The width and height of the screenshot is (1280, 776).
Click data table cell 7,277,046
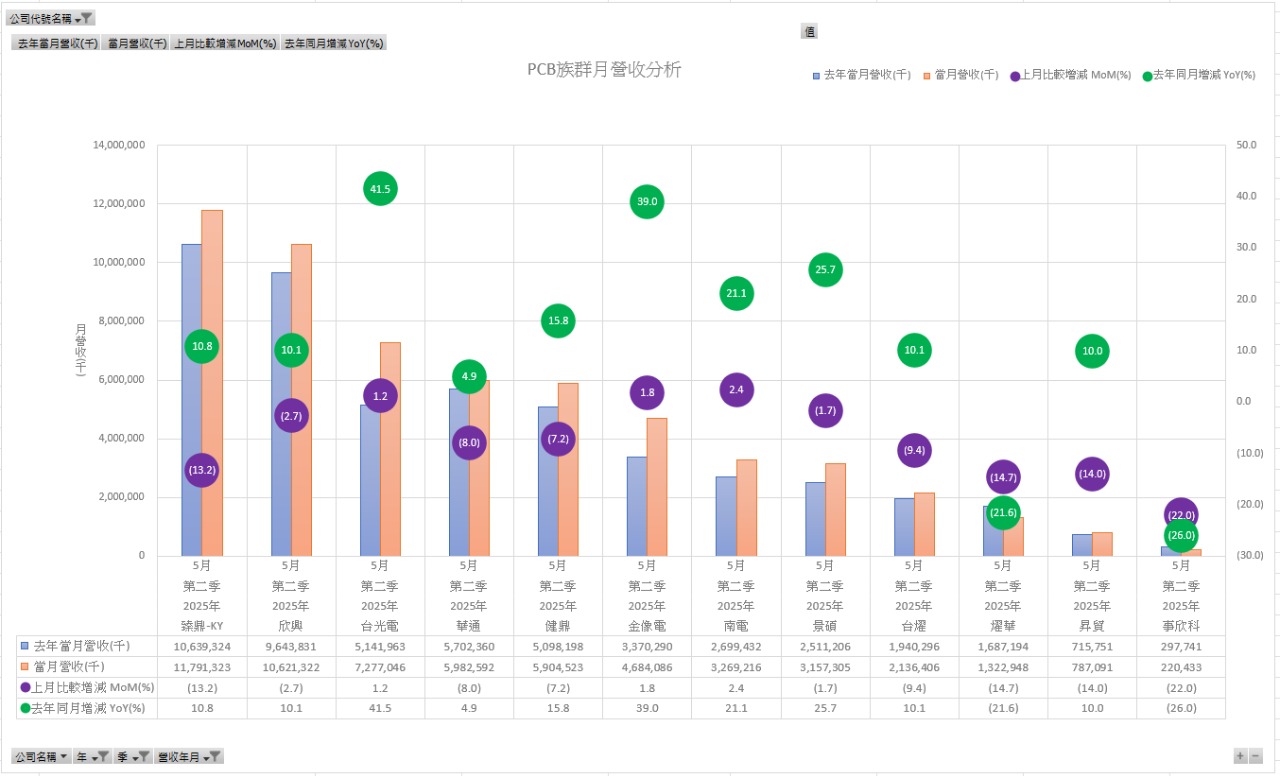tap(380, 666)
